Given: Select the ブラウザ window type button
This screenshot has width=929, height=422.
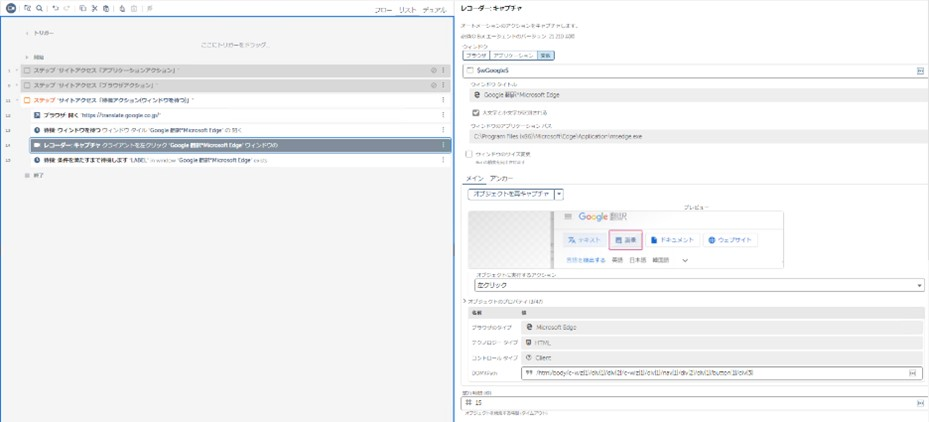Looking at the screenshot, I should [475, 56].
